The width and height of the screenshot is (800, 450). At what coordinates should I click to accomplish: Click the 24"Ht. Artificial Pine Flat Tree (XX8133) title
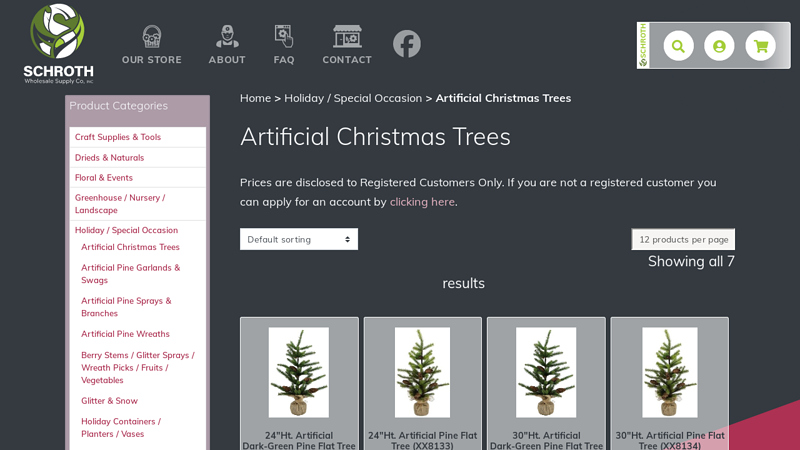tap(422, 440)
